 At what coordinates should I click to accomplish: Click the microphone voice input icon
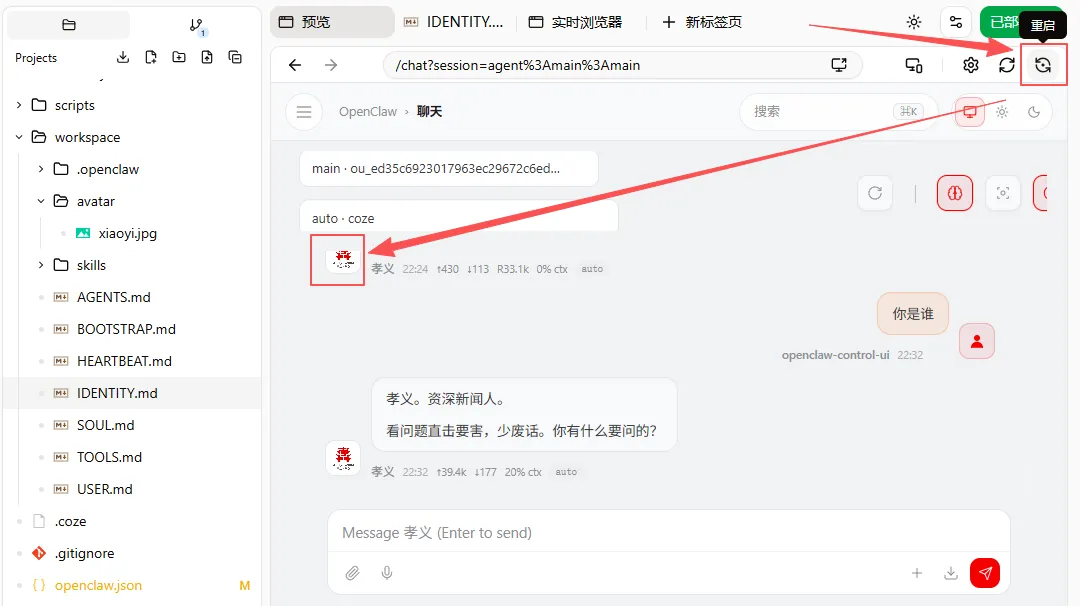(387, 573)
